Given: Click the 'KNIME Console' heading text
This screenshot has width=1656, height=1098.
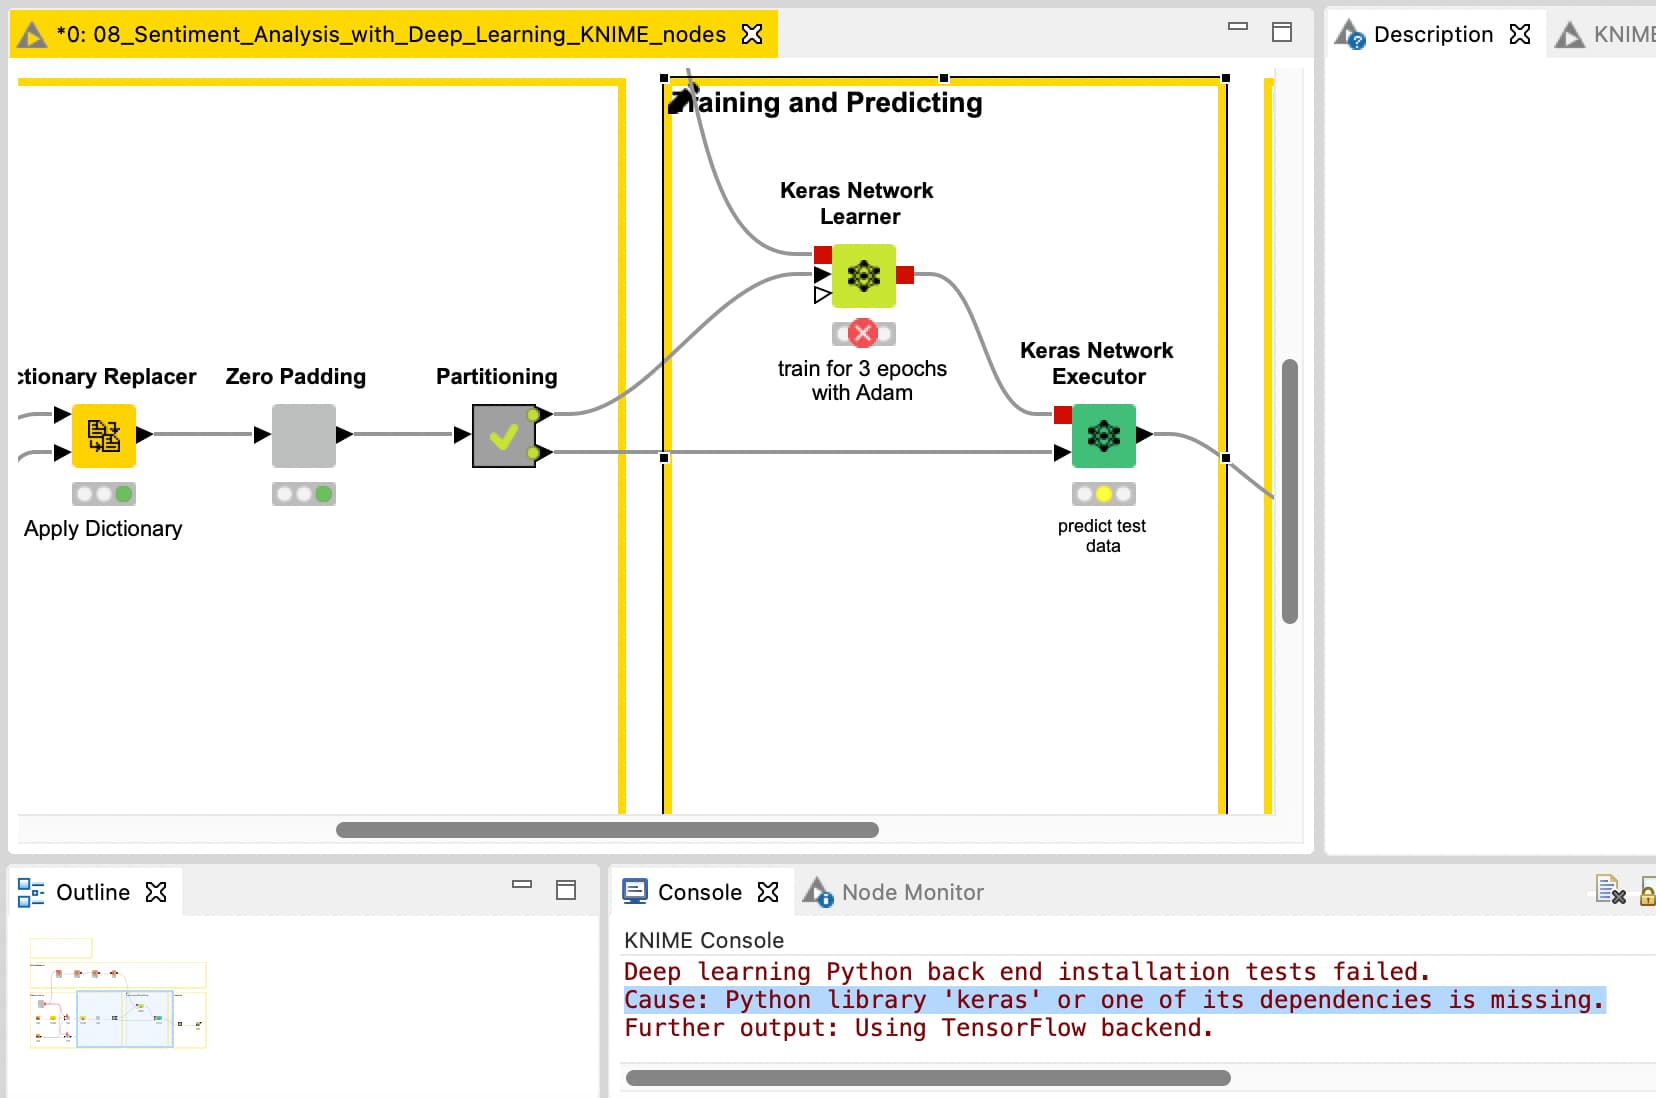Looking at the screenshot, I should [x=704, y=940].
